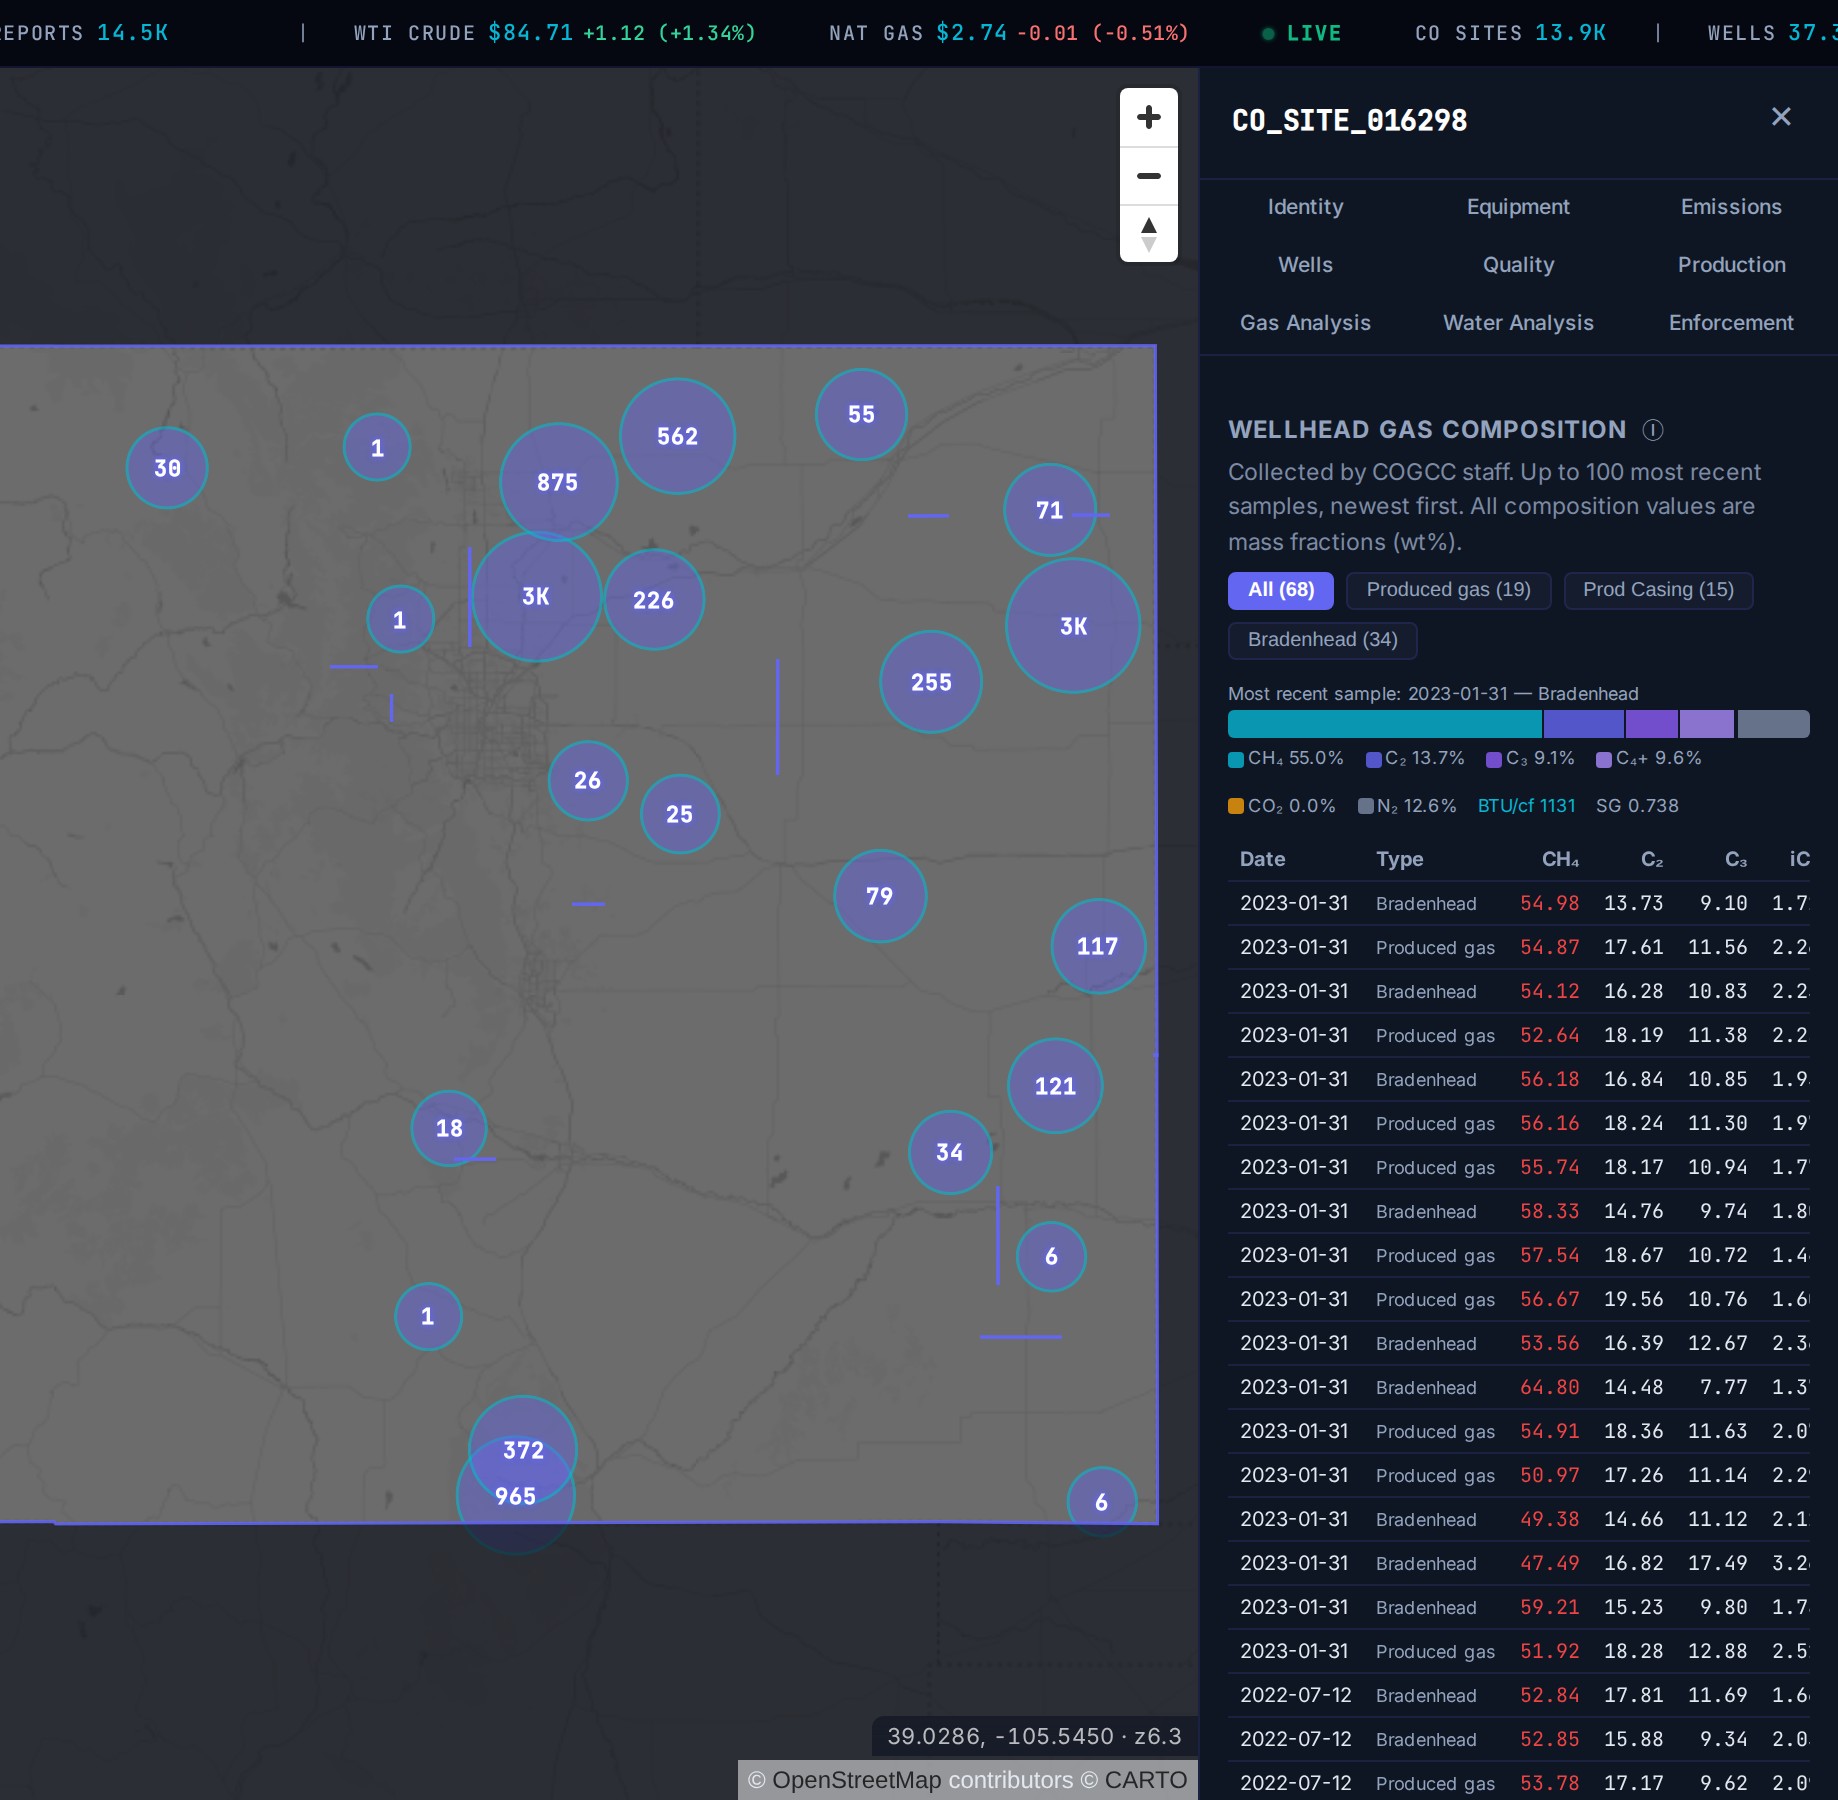Viewport: 1838px width, 1800px height.
Task: Filter samples by Produced gas (19)
Action: pyautogui.click(x=1448, y=590)
